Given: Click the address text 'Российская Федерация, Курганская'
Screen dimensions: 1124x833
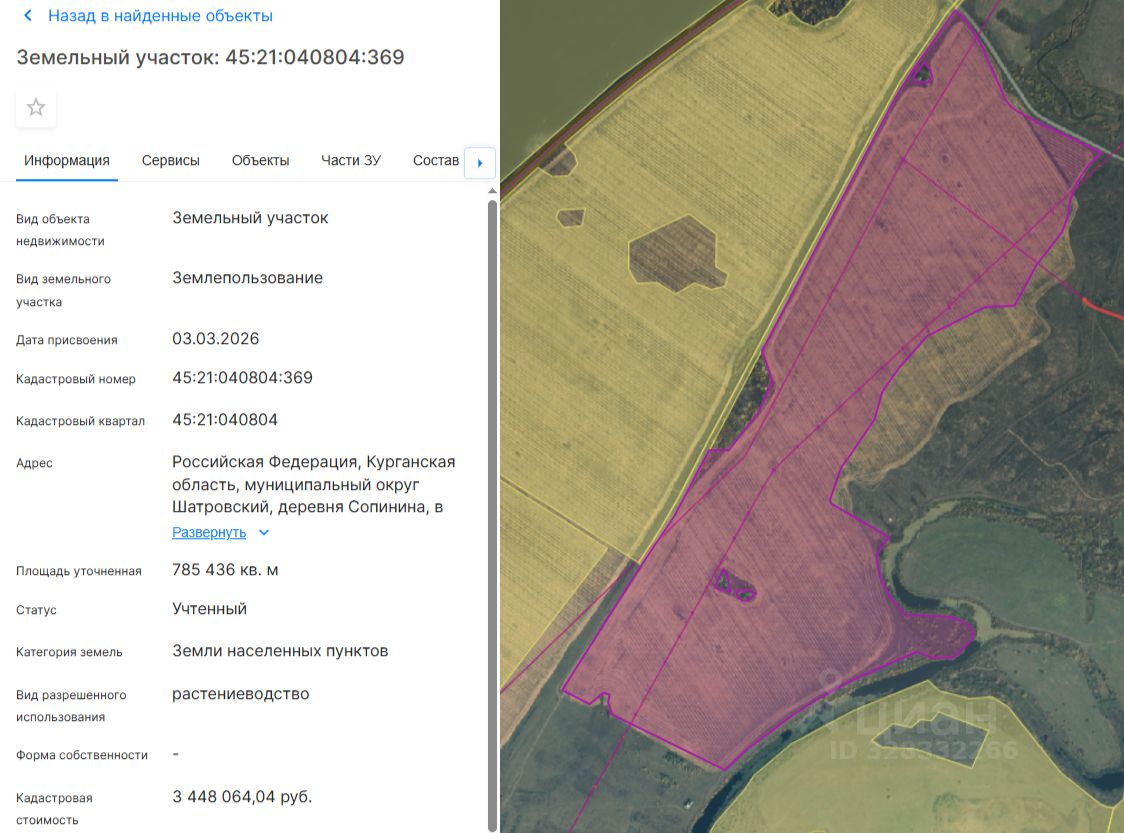Looking at the screenshot, I should 313,462.
